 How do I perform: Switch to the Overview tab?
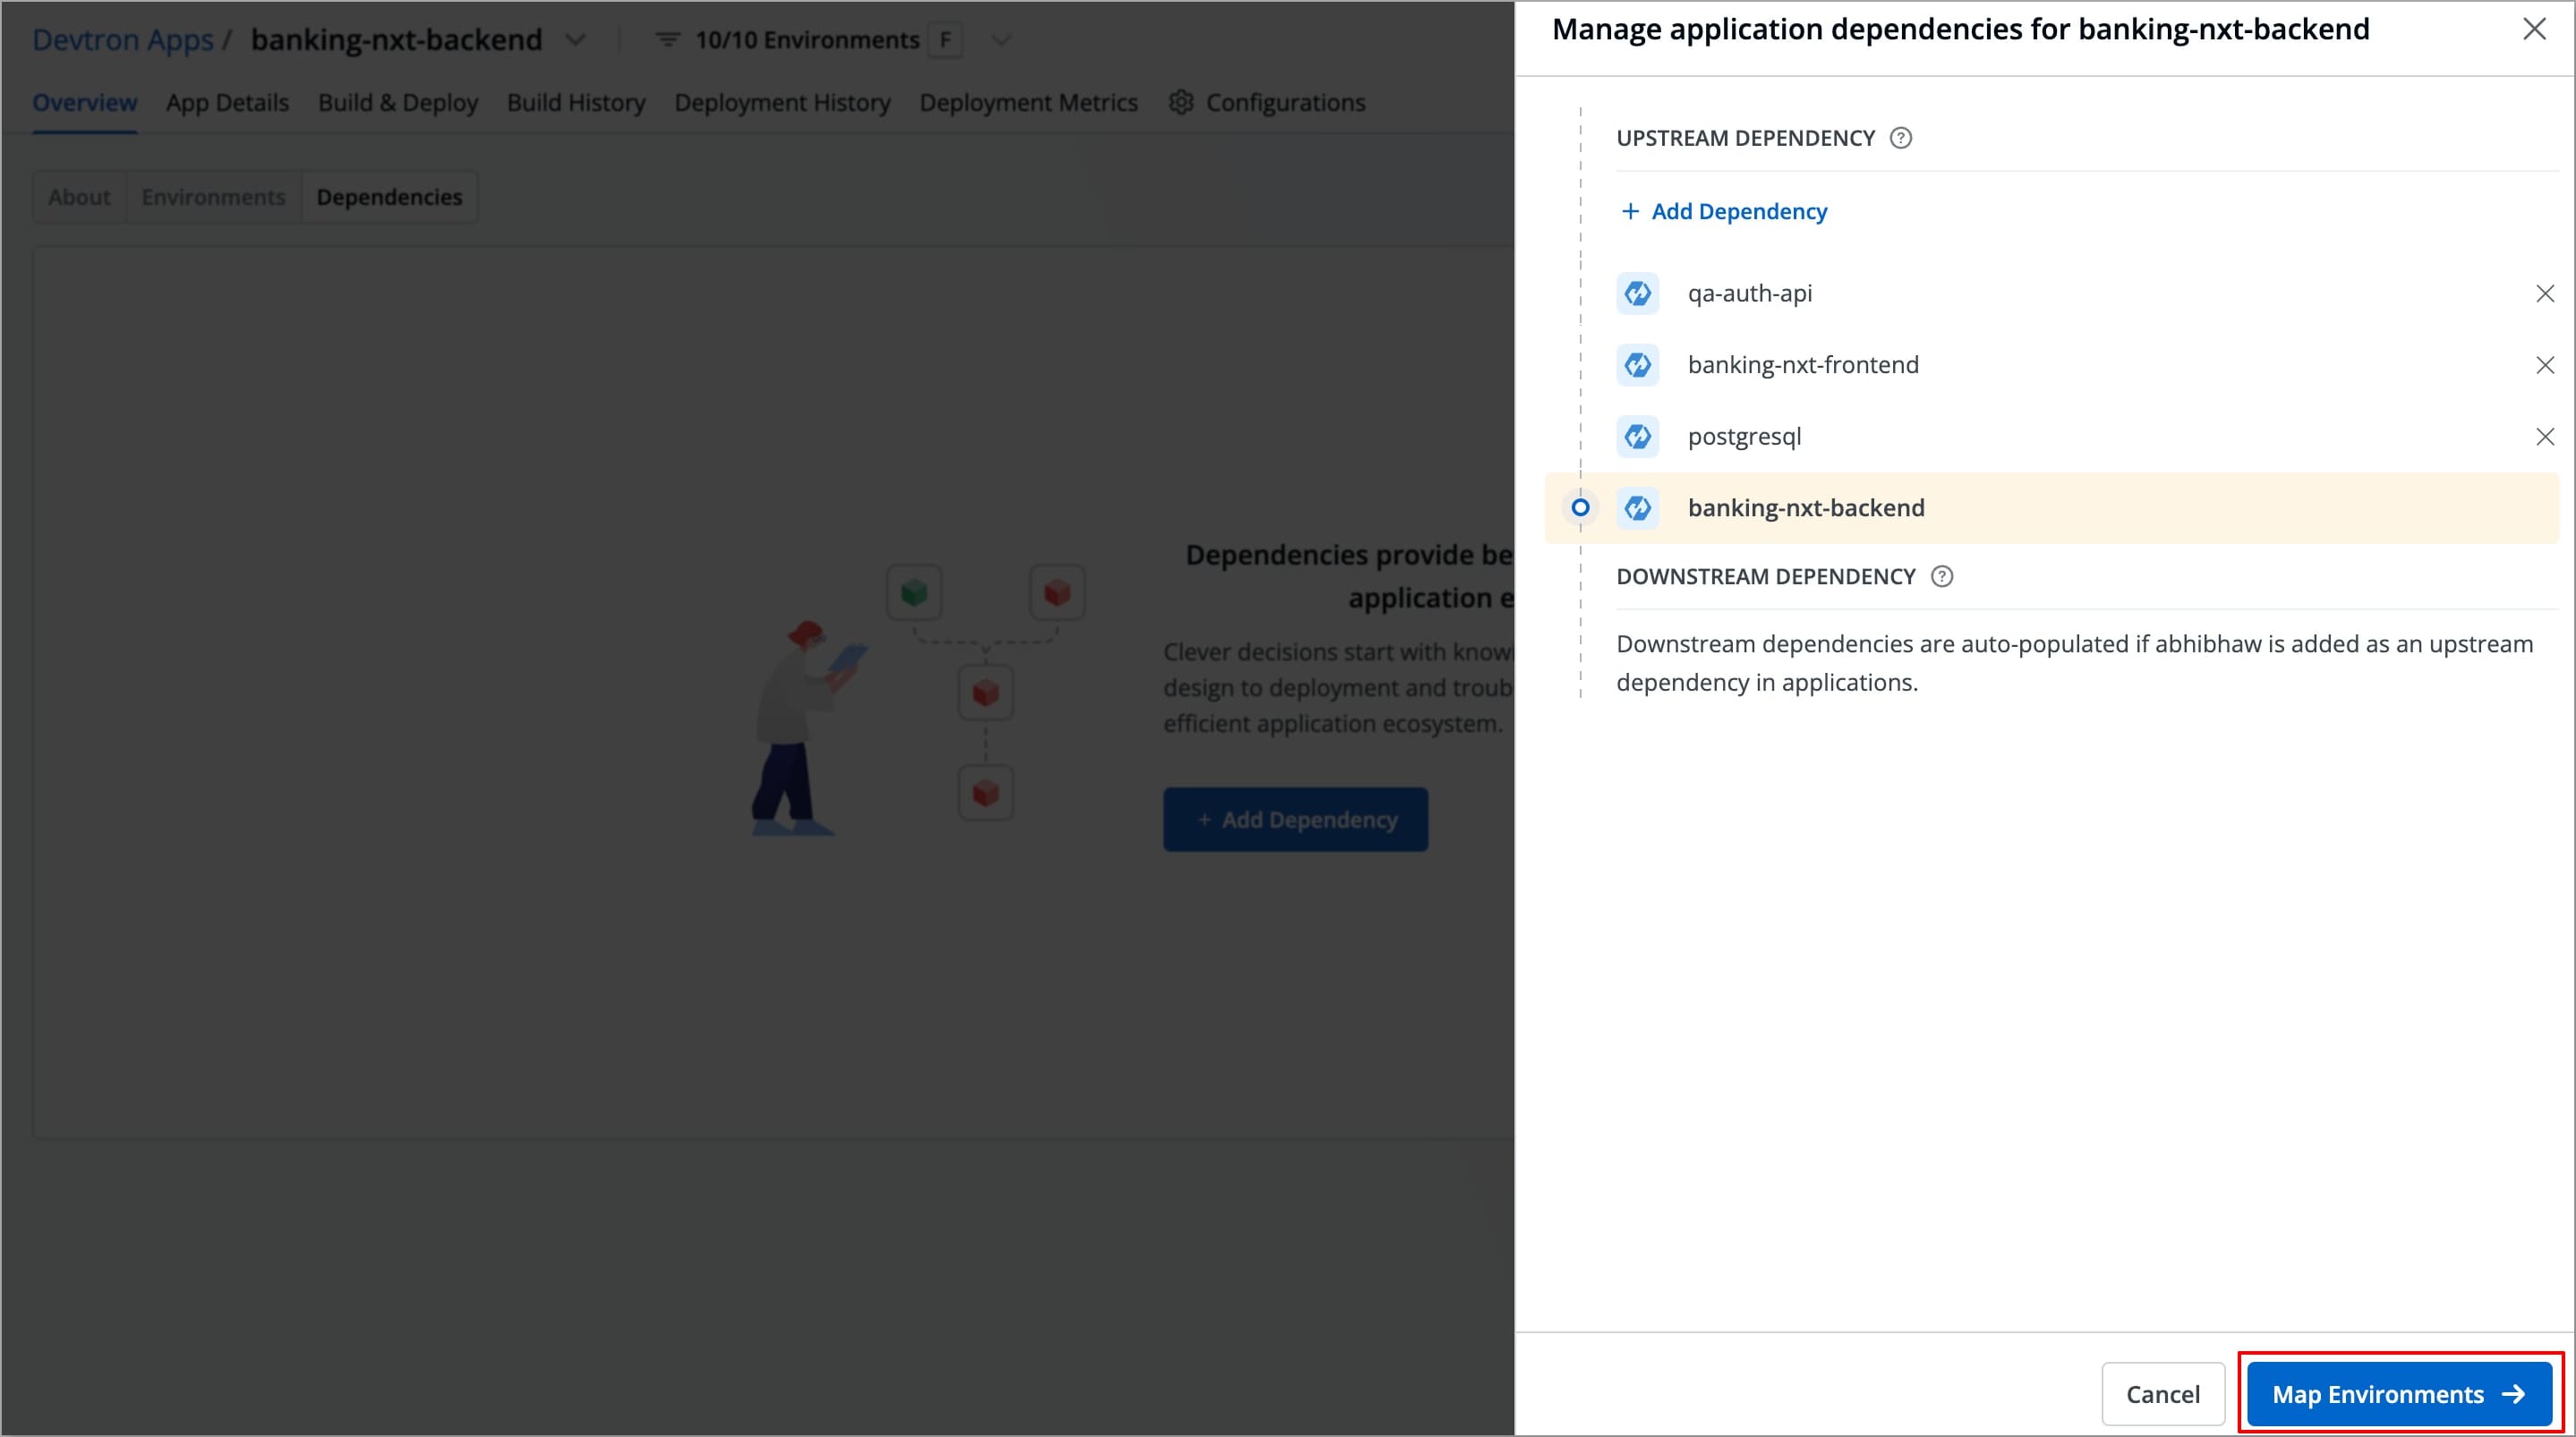tap(84, 102)
